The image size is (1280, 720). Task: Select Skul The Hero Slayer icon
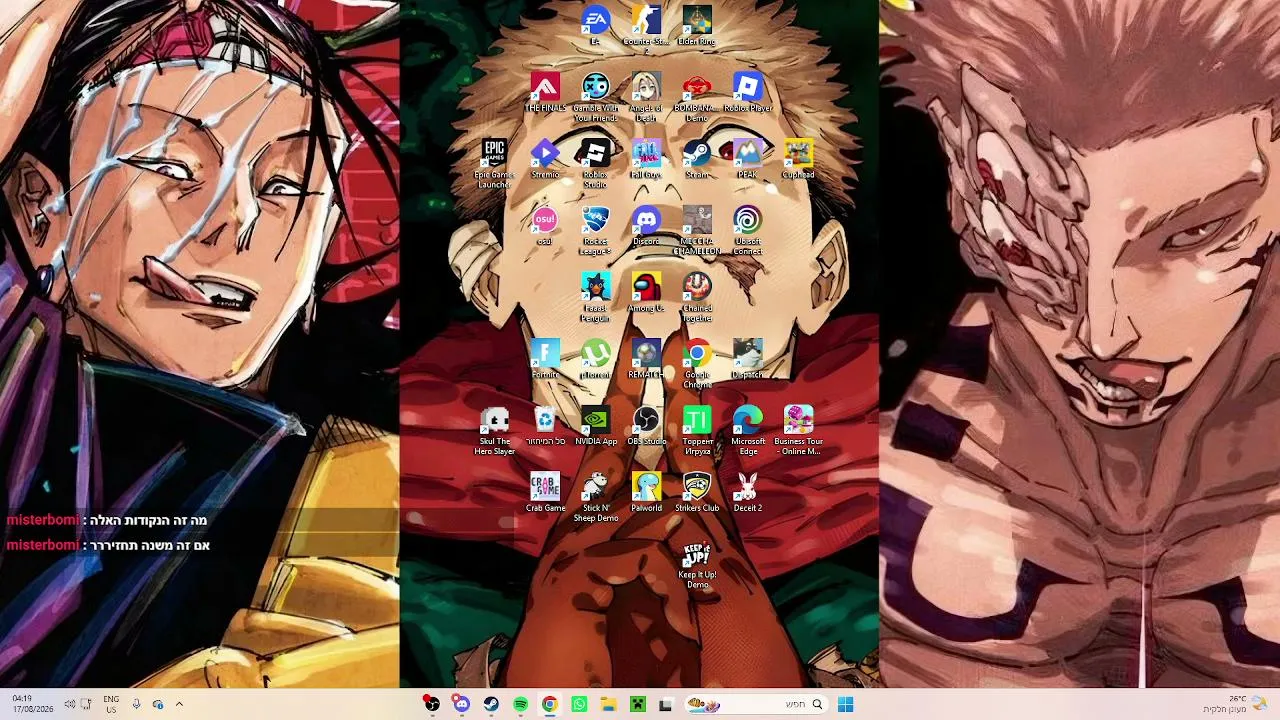494,431
